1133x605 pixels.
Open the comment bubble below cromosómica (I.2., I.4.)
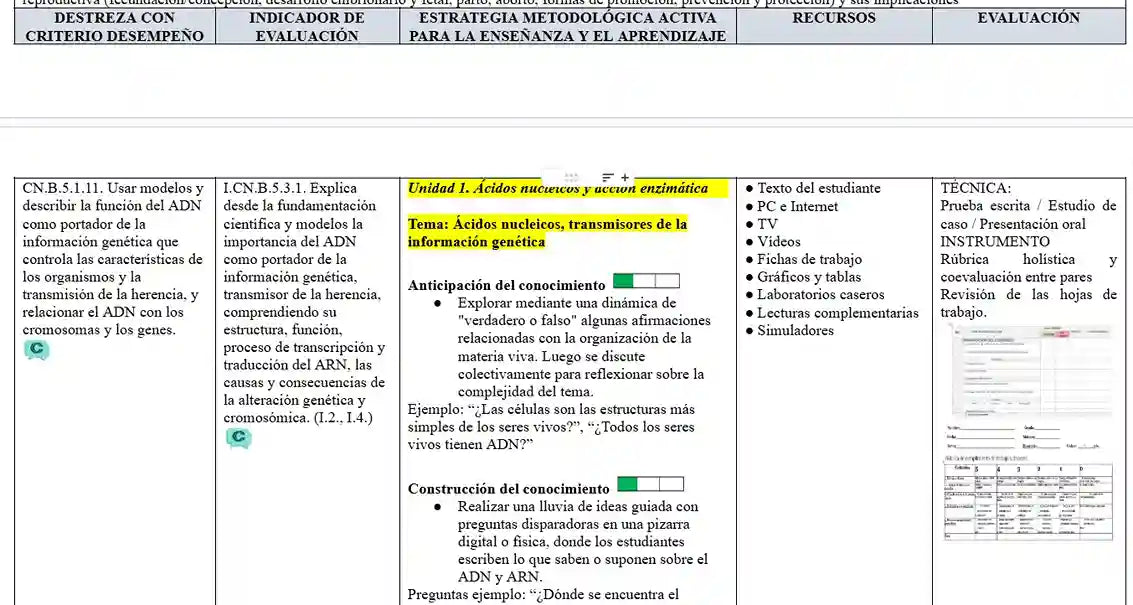pyautogui.click(x=238, y=438)
